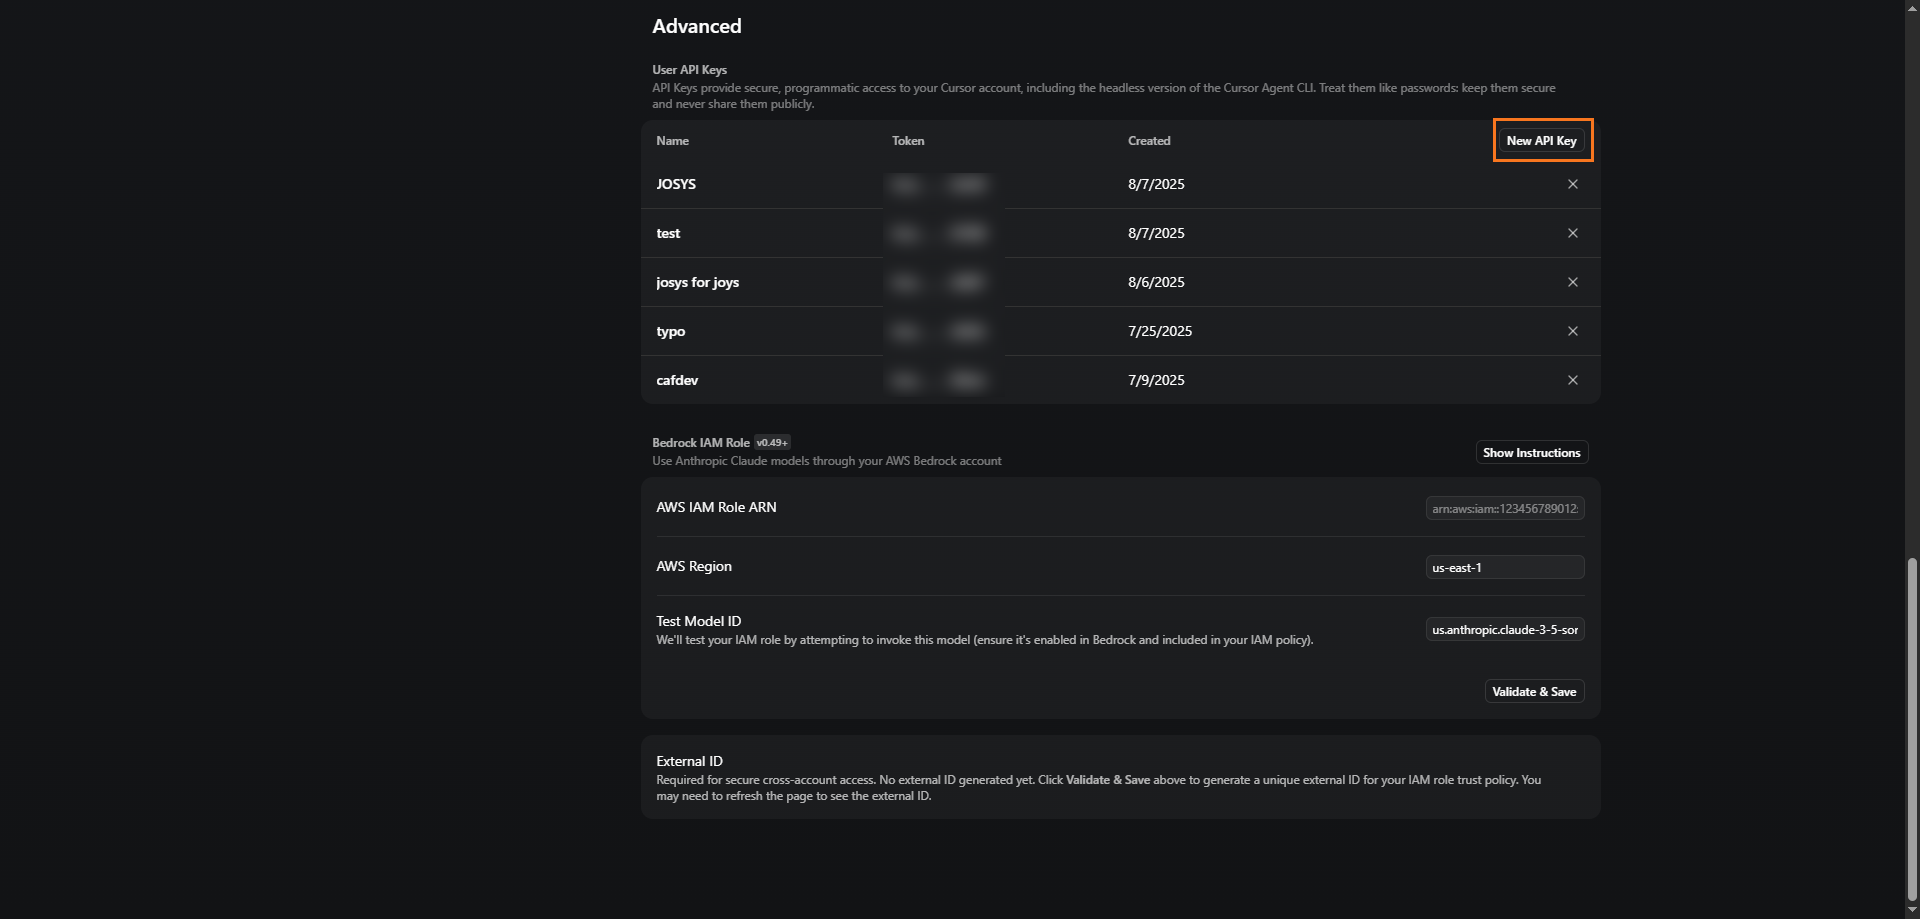Remove the 'test' API key
This screenshot has width=1920, height=919.
point(1572,233)
